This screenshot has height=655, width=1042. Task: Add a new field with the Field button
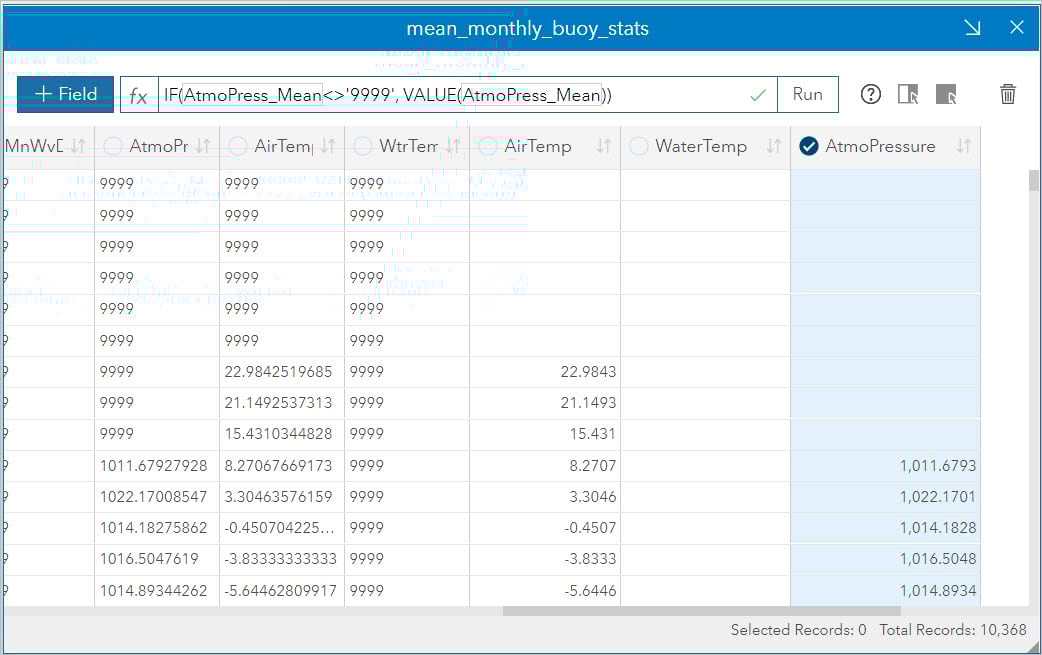[64, 93]
